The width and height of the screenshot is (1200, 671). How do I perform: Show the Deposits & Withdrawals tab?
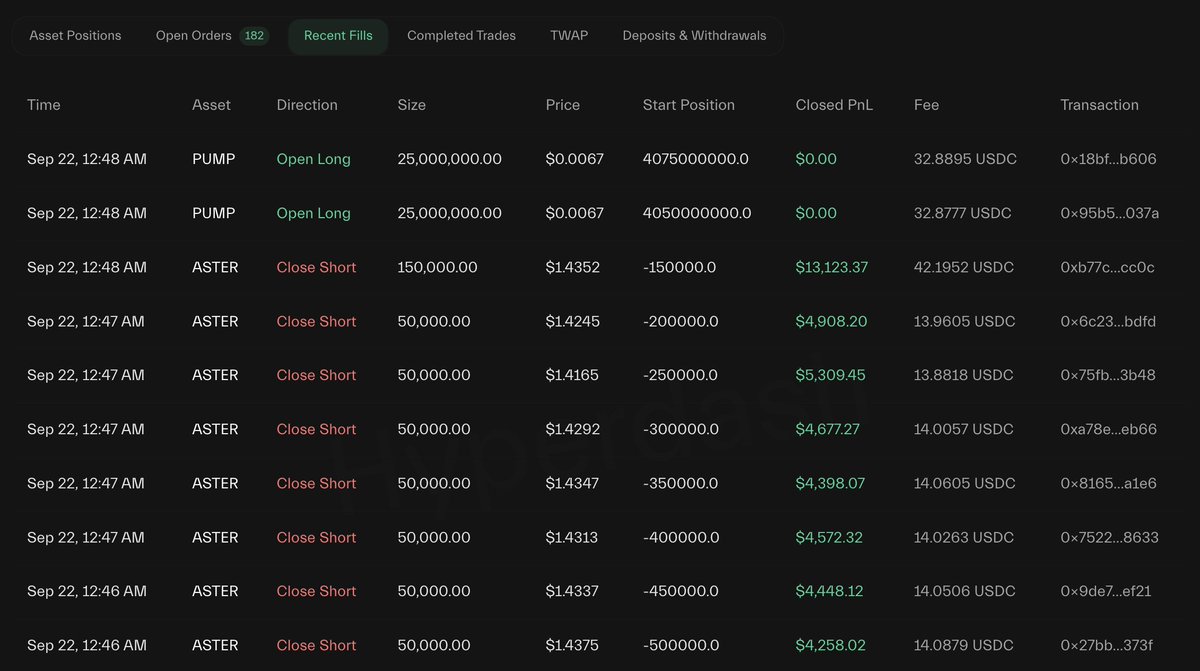point(694,36)
